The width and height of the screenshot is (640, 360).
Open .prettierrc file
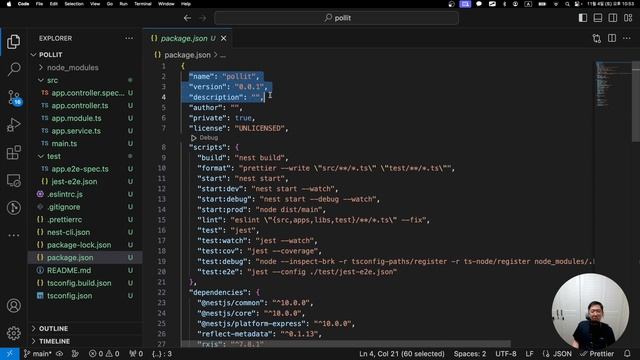click(x=64, y=220)
